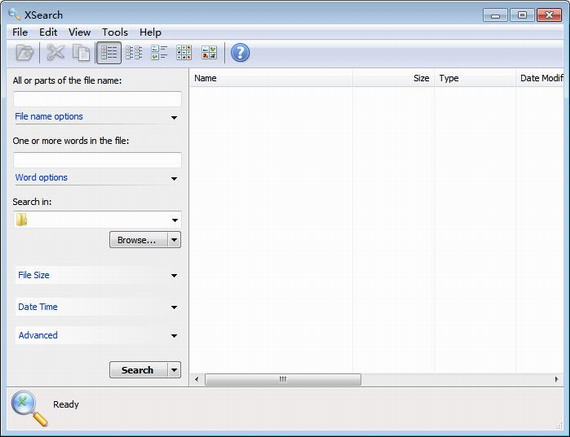Screen dimensions: 570x437
Task: Open the View menu
Action: [x=80, y=32]
